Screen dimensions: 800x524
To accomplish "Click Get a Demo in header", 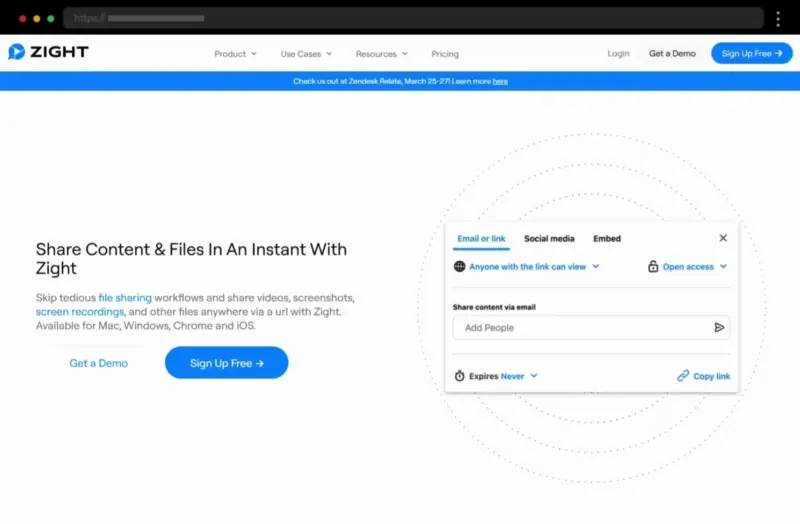I will point(672,54).
